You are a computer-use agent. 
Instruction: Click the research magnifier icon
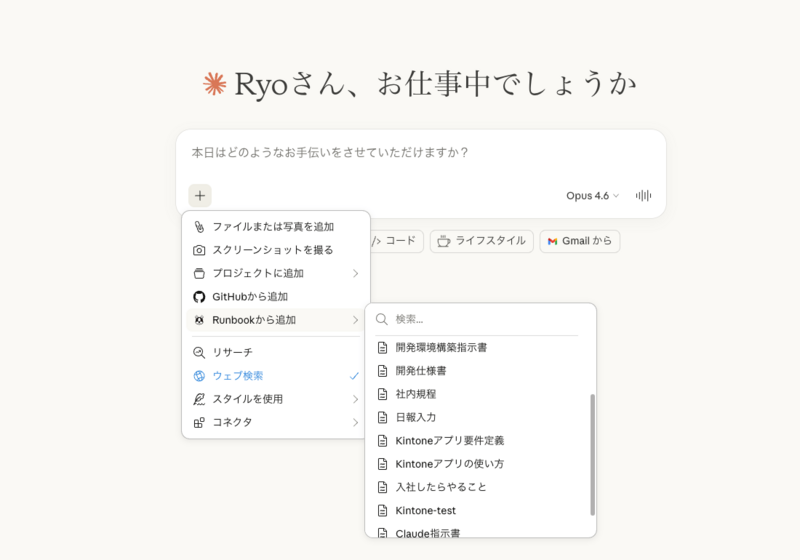[x=199, y=352]
